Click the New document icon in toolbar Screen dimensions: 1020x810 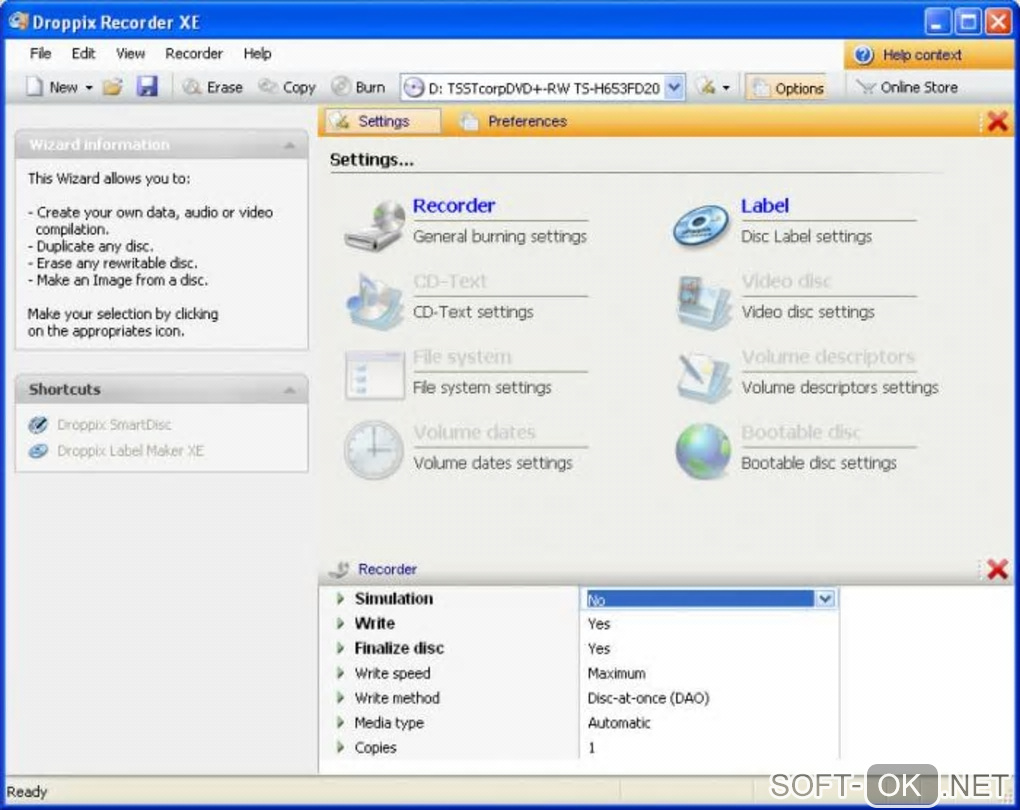(x=34, y=87)
